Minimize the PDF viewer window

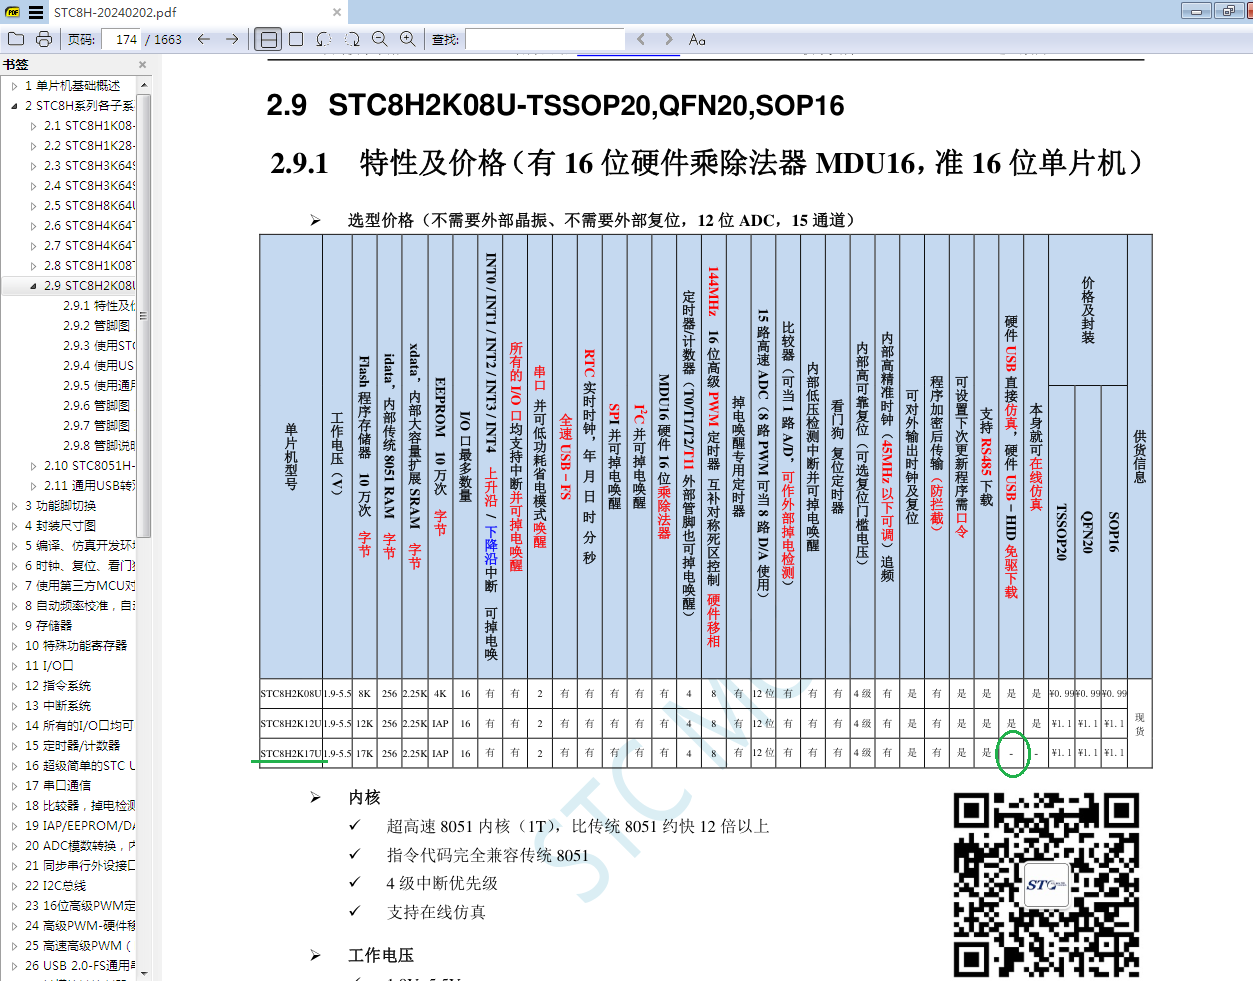[1196, 11]
